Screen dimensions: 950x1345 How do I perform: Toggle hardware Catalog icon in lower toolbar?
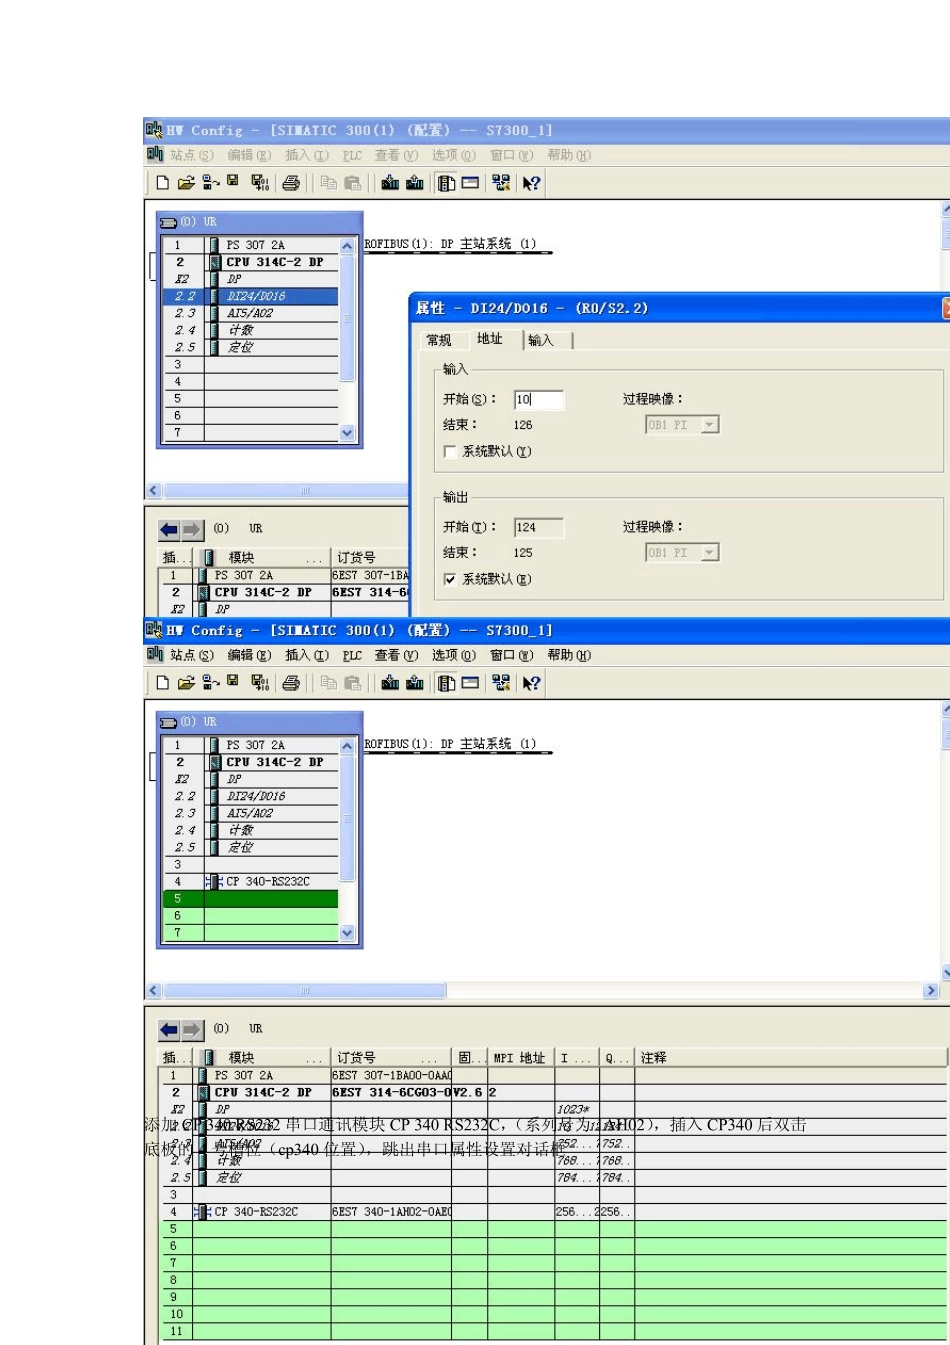[x=447, y=683]
